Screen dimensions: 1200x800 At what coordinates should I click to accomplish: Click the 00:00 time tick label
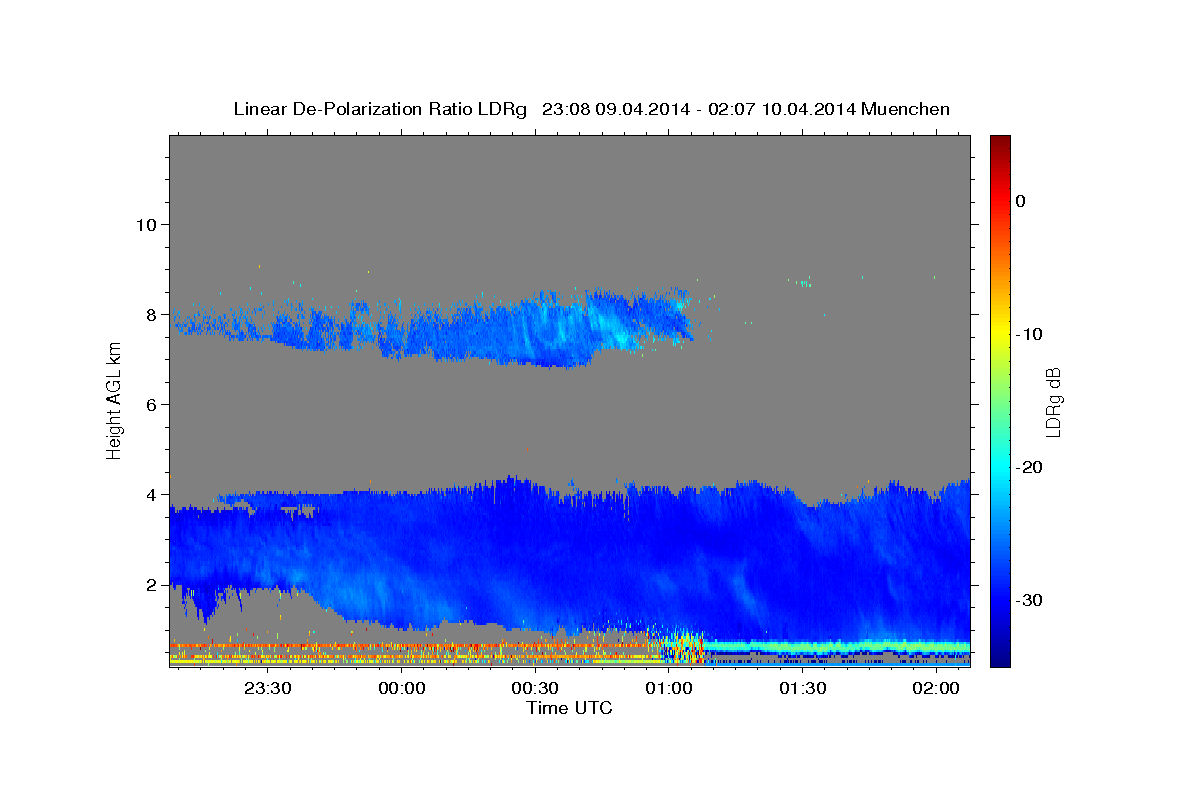(x=402, y=688)
